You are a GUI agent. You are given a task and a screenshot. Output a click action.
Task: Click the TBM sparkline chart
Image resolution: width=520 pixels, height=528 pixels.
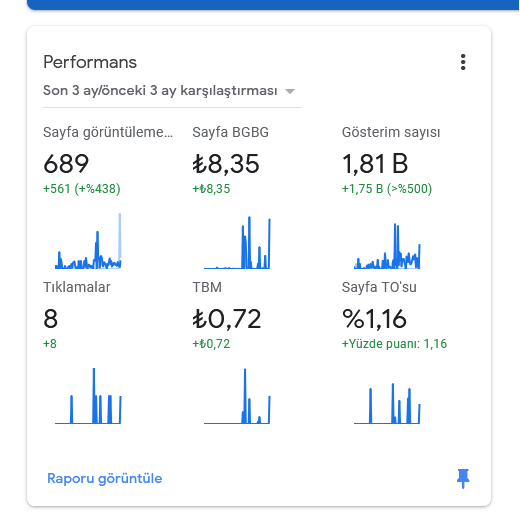click(237, 396)
